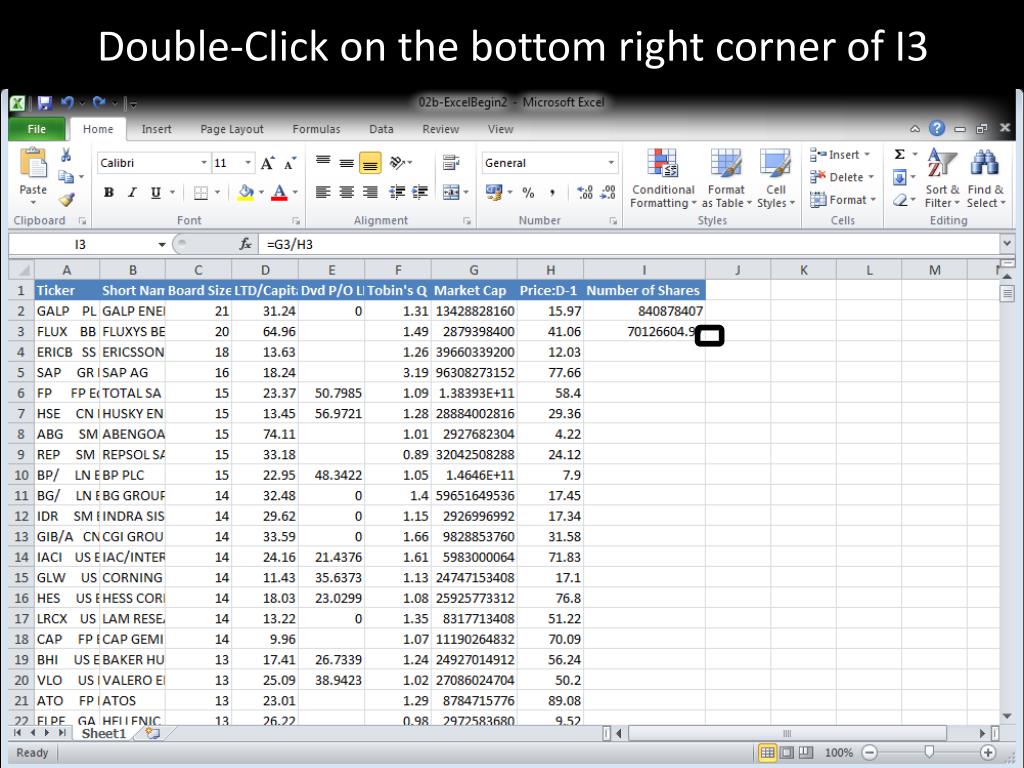
Task: Open Format cells menu
Action: pos(842,200)
